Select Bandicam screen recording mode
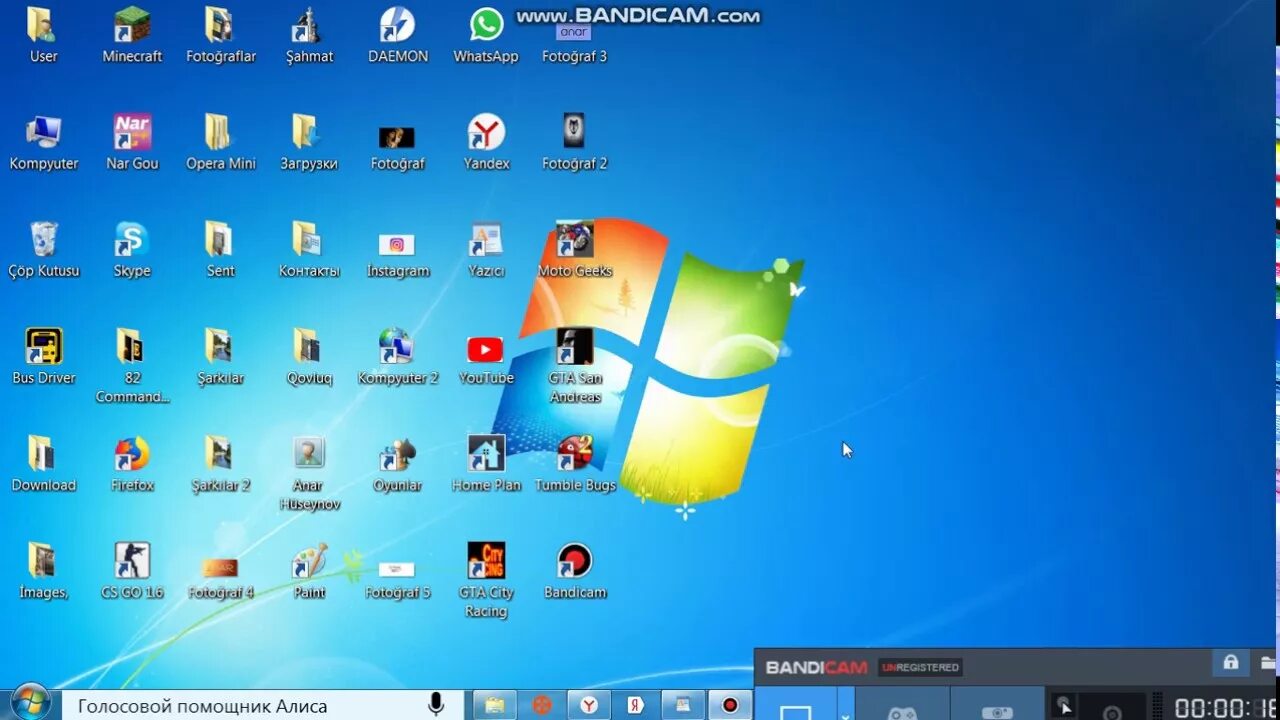 [x=796, y=704]
